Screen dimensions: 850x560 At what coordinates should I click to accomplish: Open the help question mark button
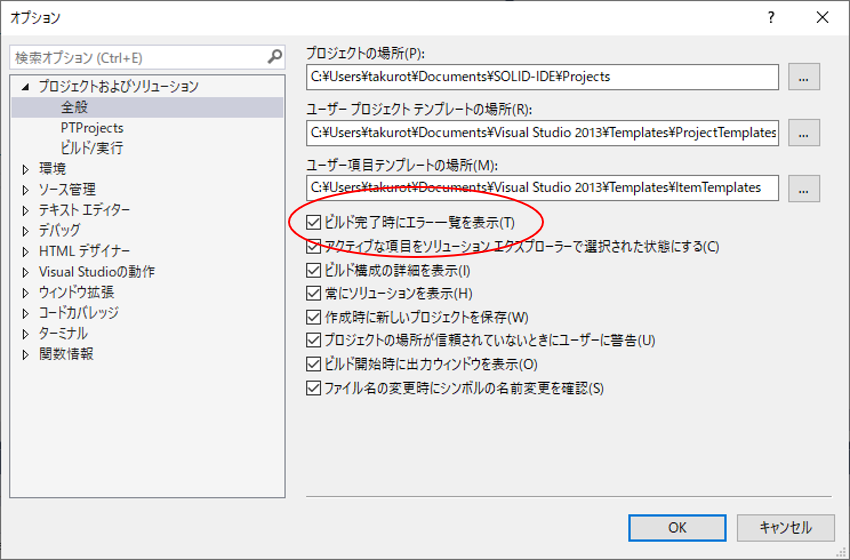coord(771,18)
